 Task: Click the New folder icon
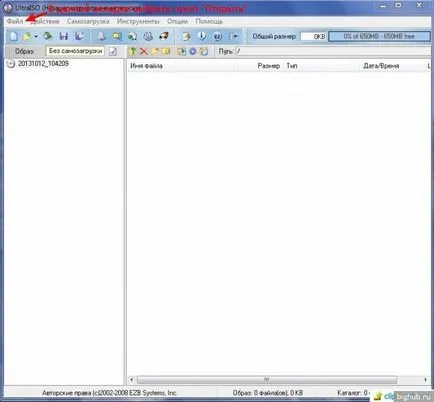[x=155, y=51]
